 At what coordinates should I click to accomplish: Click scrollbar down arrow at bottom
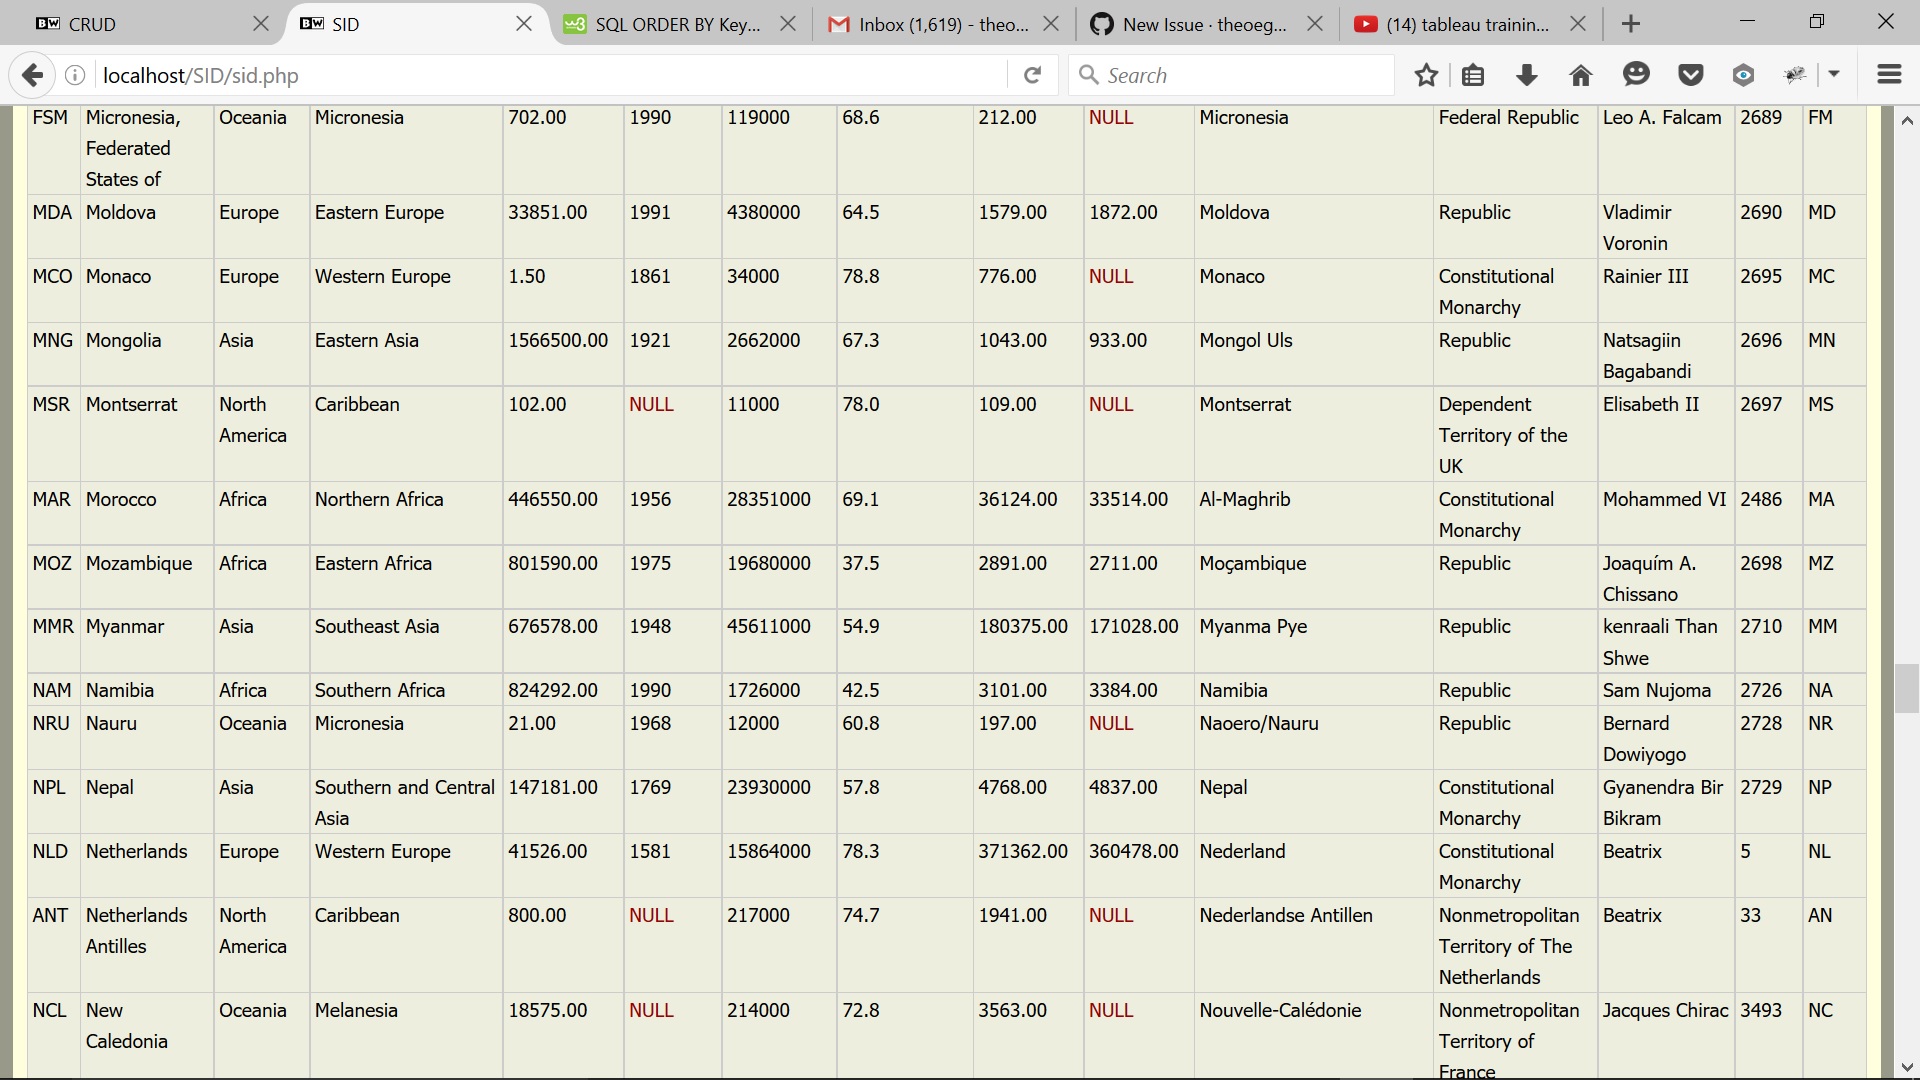(1907, 1067)
